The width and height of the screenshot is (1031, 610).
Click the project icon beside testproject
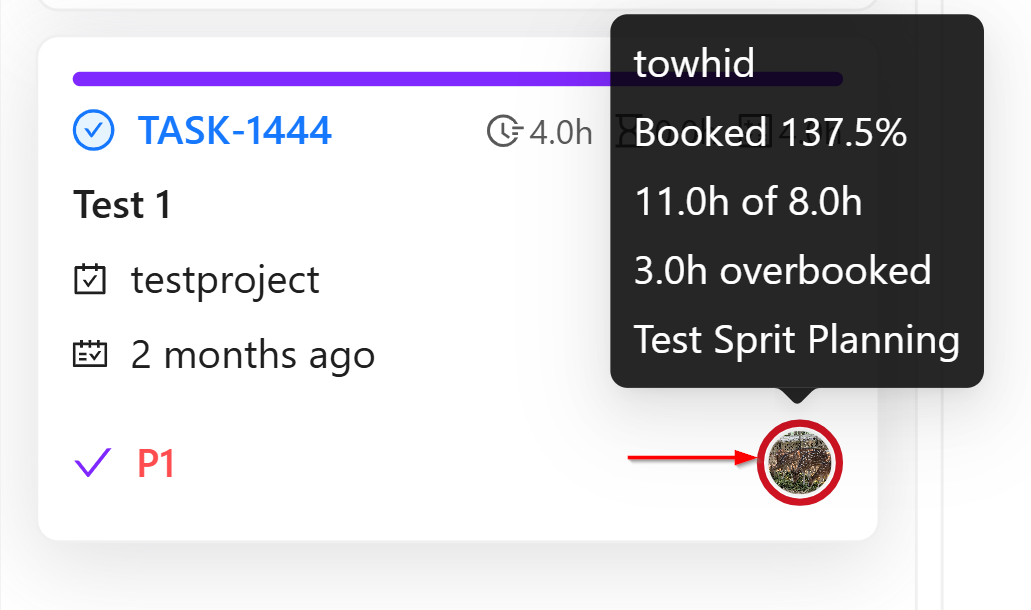click(x=90, y=280)
